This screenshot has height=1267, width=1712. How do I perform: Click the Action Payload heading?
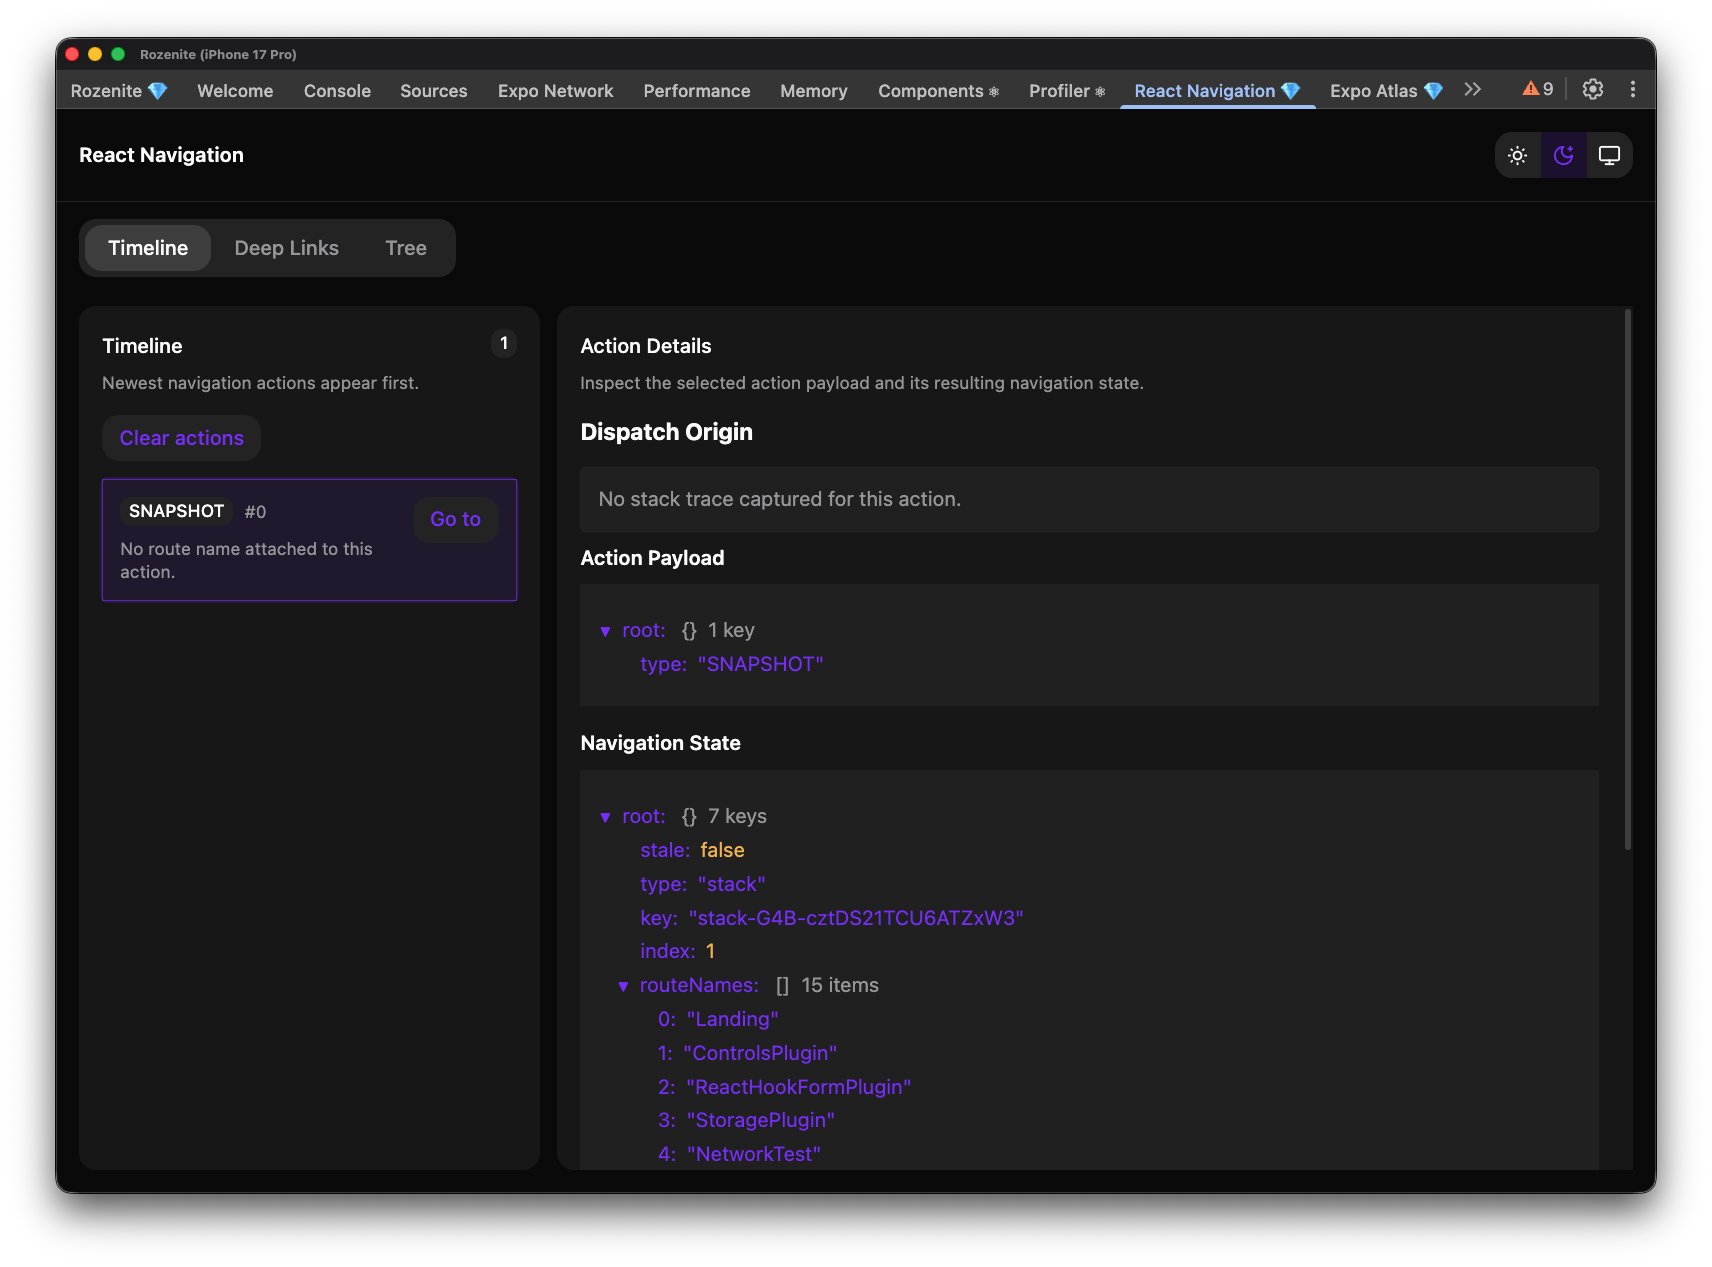point(652,558)
